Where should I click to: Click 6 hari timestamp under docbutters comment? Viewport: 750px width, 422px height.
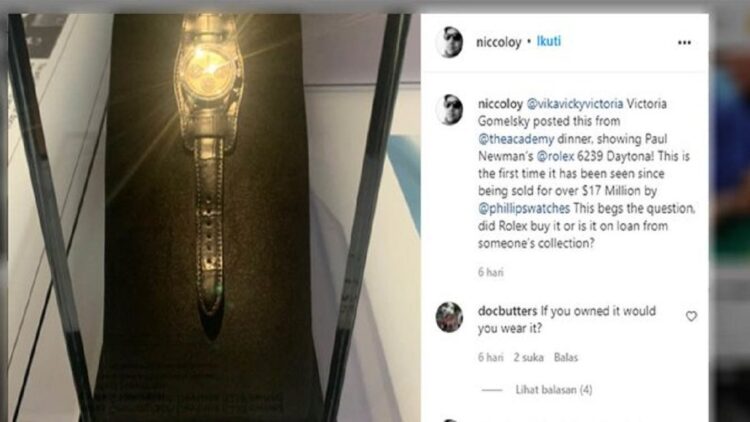(x=491, y=357)
